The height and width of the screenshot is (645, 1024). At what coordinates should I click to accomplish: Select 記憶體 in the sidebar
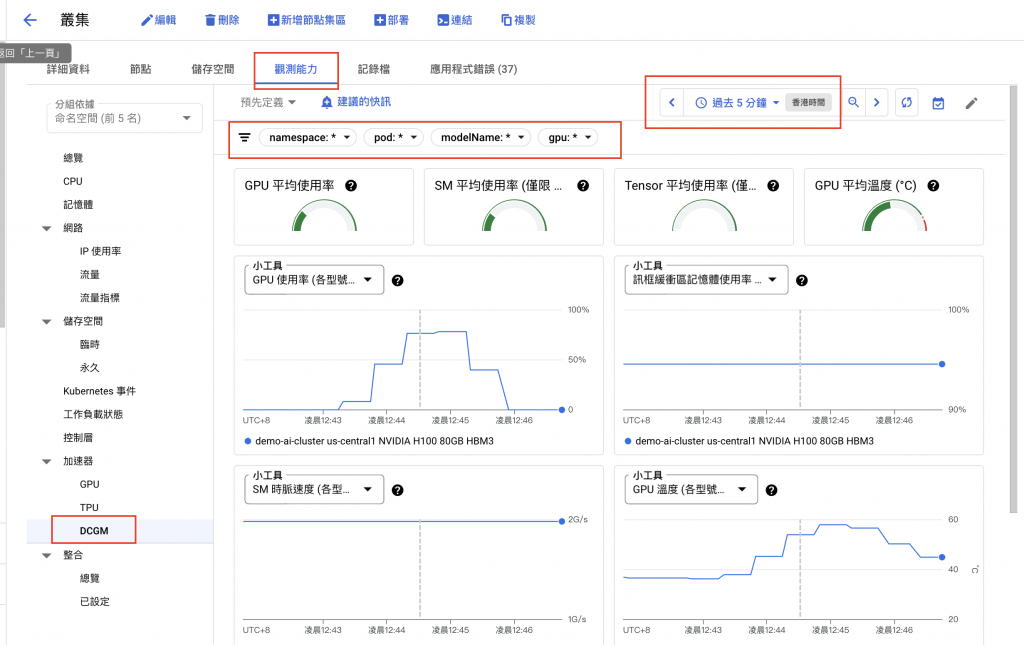coord(78,205)
